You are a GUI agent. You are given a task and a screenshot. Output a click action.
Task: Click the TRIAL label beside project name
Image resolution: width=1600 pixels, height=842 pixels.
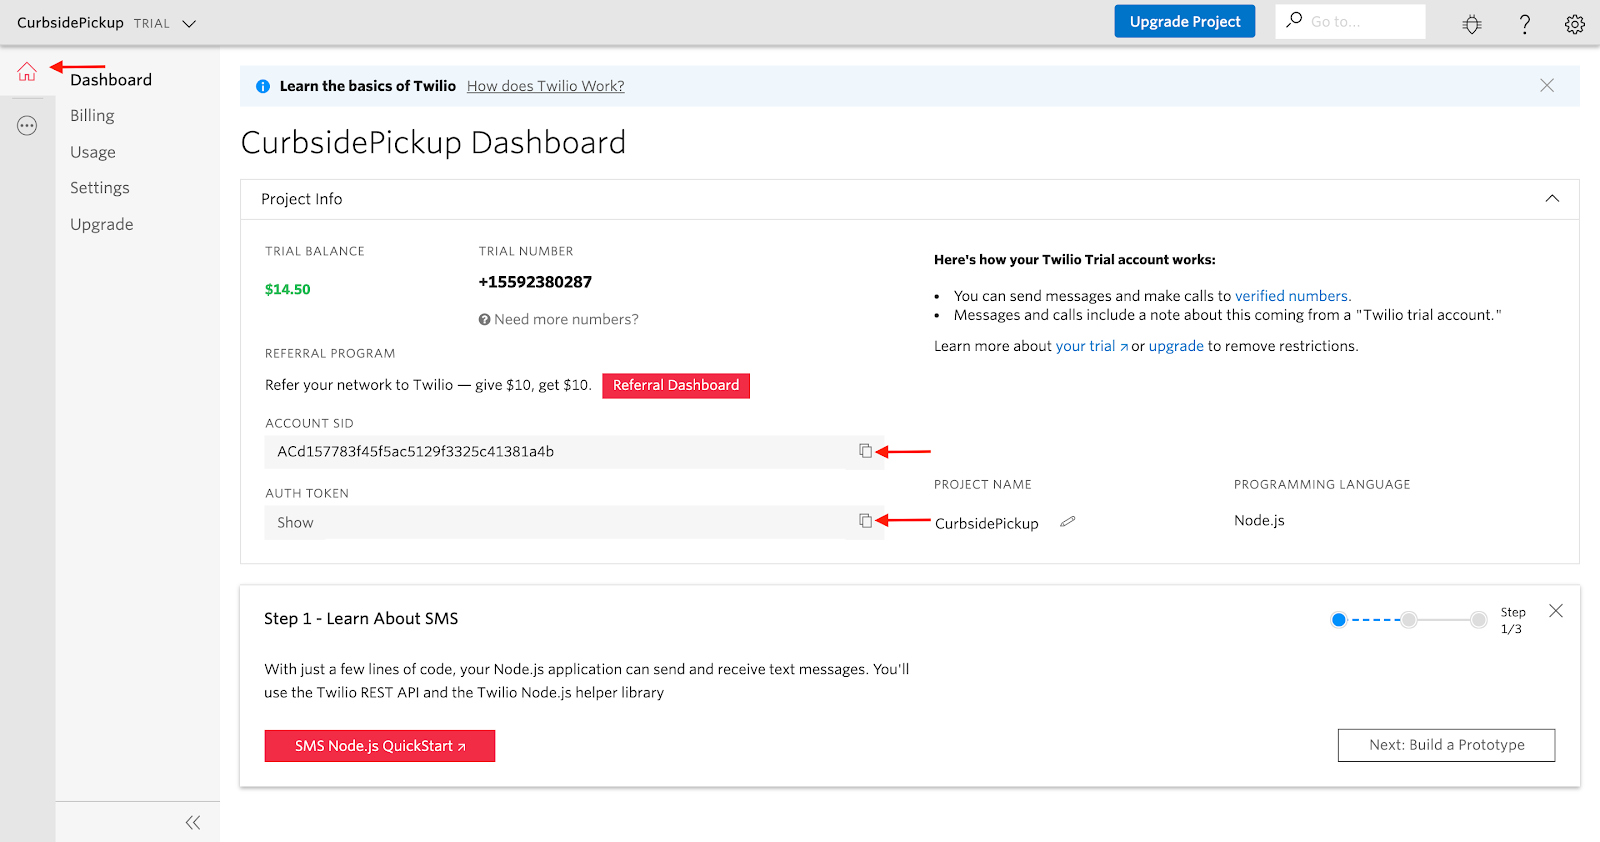tap(152, 24)
